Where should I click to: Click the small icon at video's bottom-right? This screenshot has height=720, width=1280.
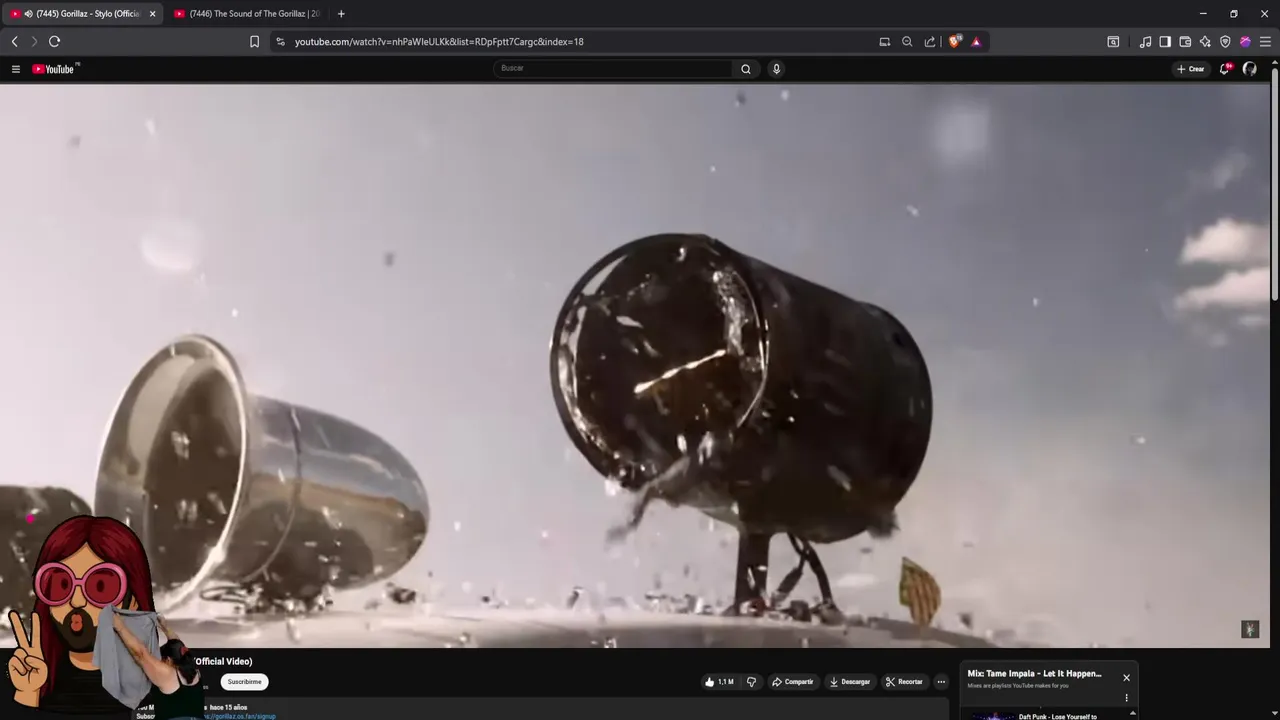pos(1249,629)
